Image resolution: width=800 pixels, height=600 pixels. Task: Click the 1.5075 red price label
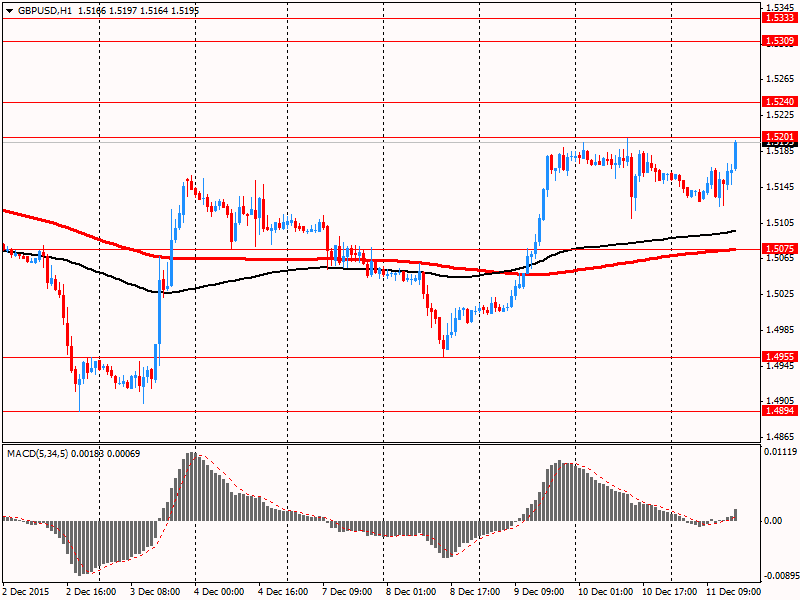tap(780, 249)
